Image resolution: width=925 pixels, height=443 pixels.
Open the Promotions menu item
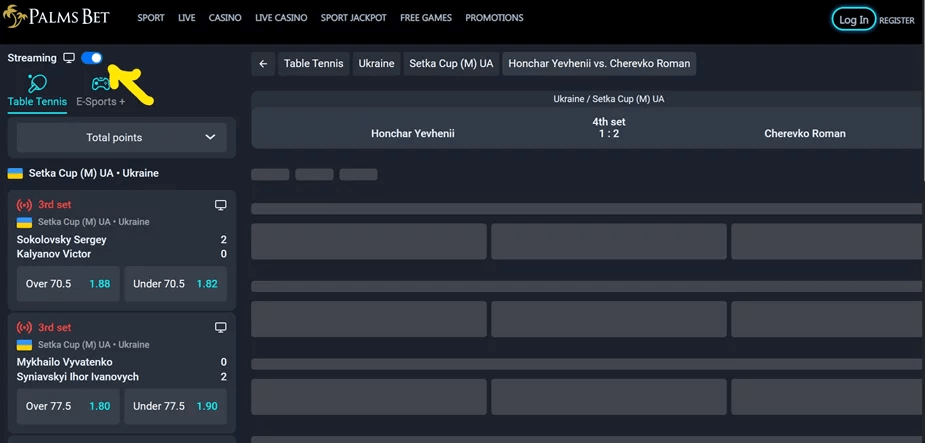pos(494,18)
